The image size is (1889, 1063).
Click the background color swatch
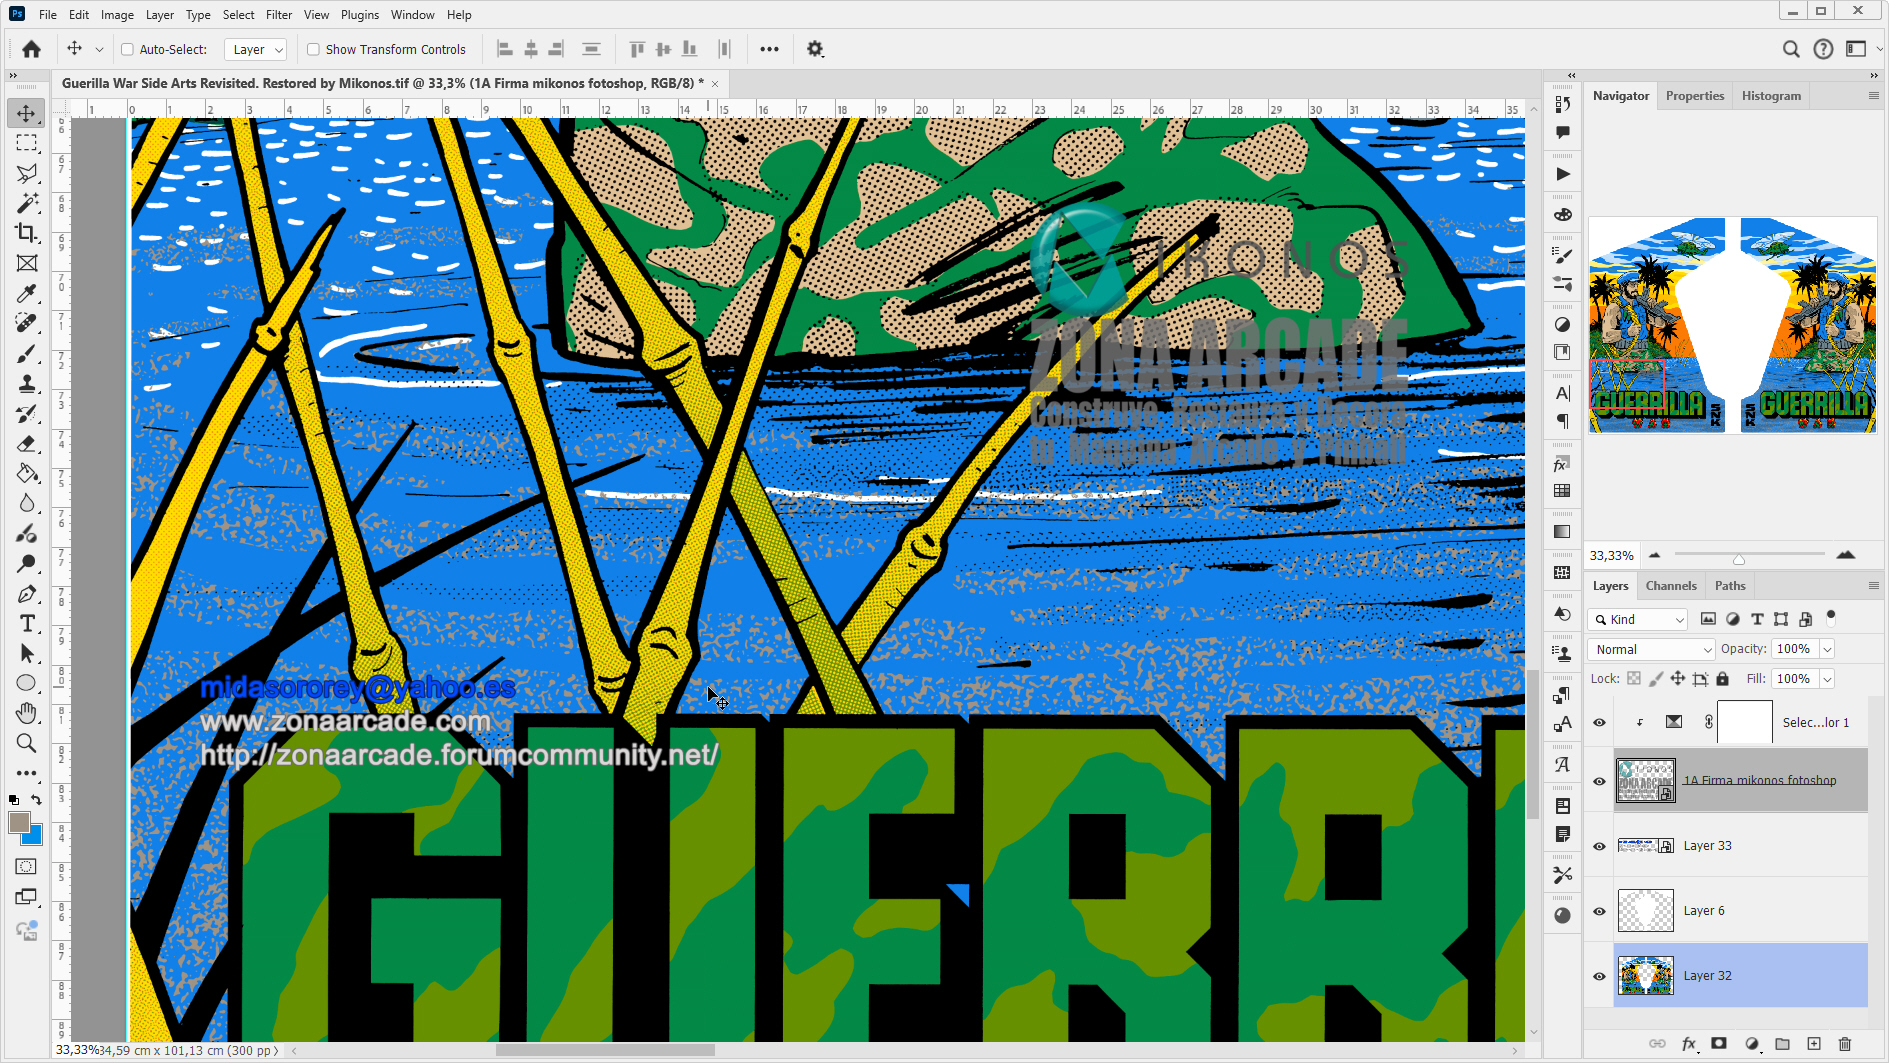pyautogui.click(x=35, y=837)
